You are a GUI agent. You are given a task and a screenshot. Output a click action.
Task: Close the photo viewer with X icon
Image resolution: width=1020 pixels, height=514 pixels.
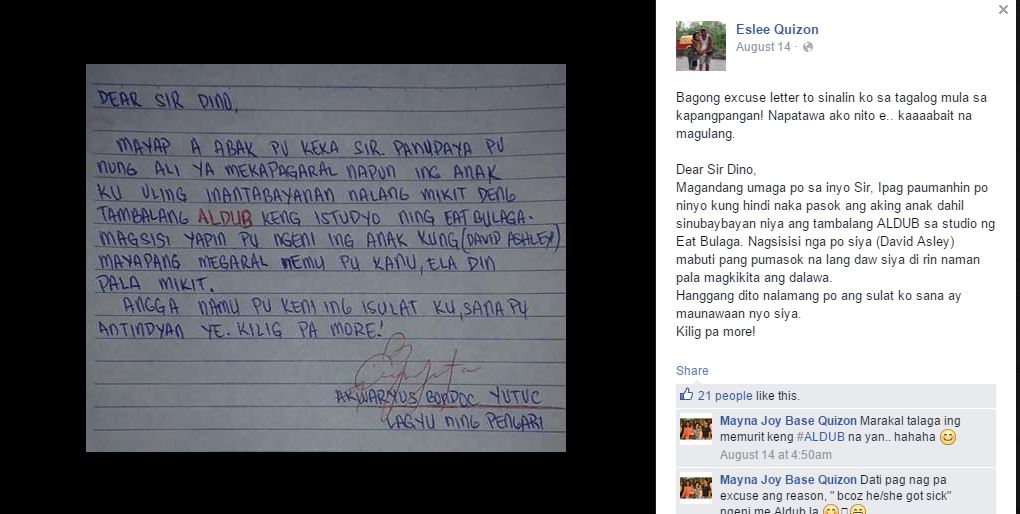(x=1003, y=10)
